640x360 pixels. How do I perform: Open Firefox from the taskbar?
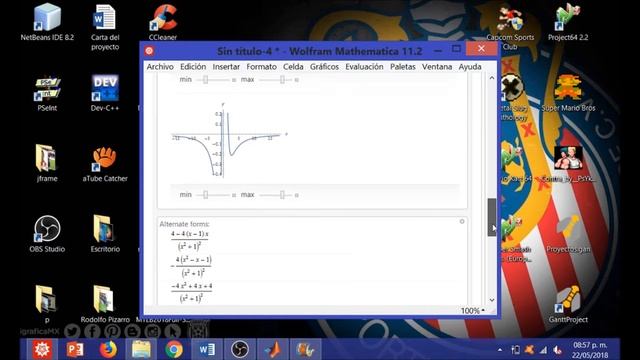[x=108, y=349]
